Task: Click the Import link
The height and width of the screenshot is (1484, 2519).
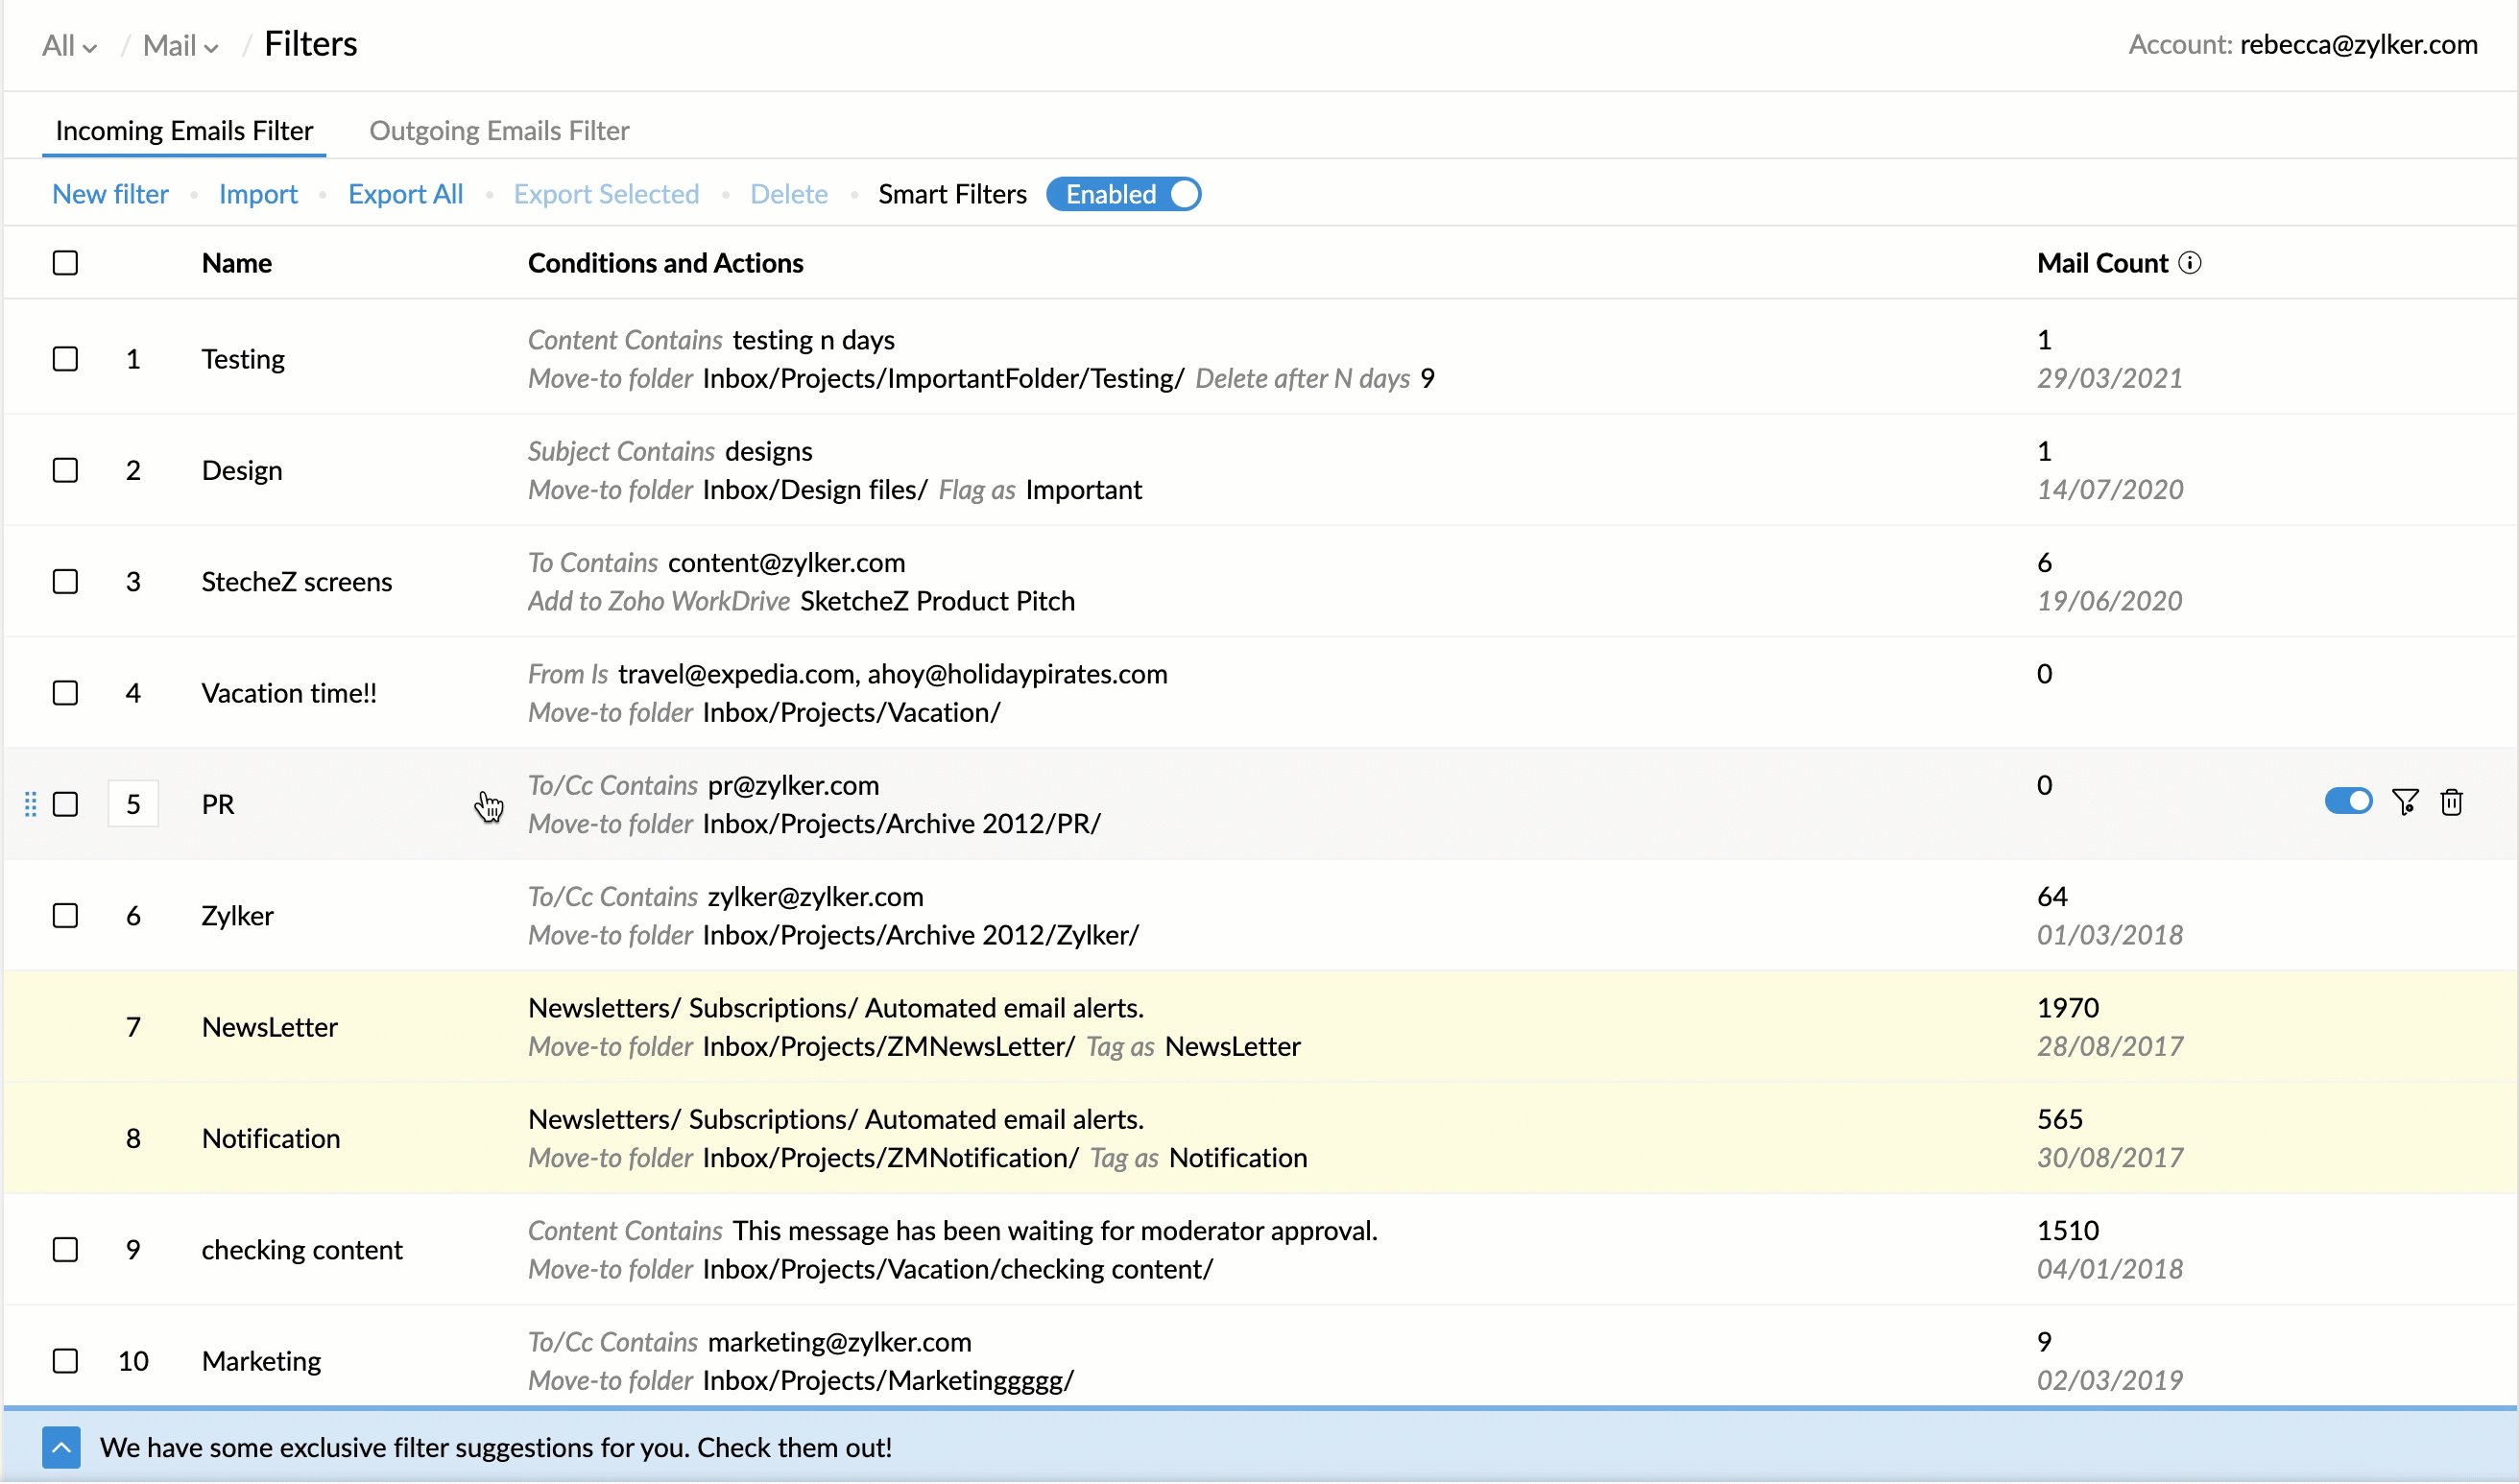Action: [258, 194]
